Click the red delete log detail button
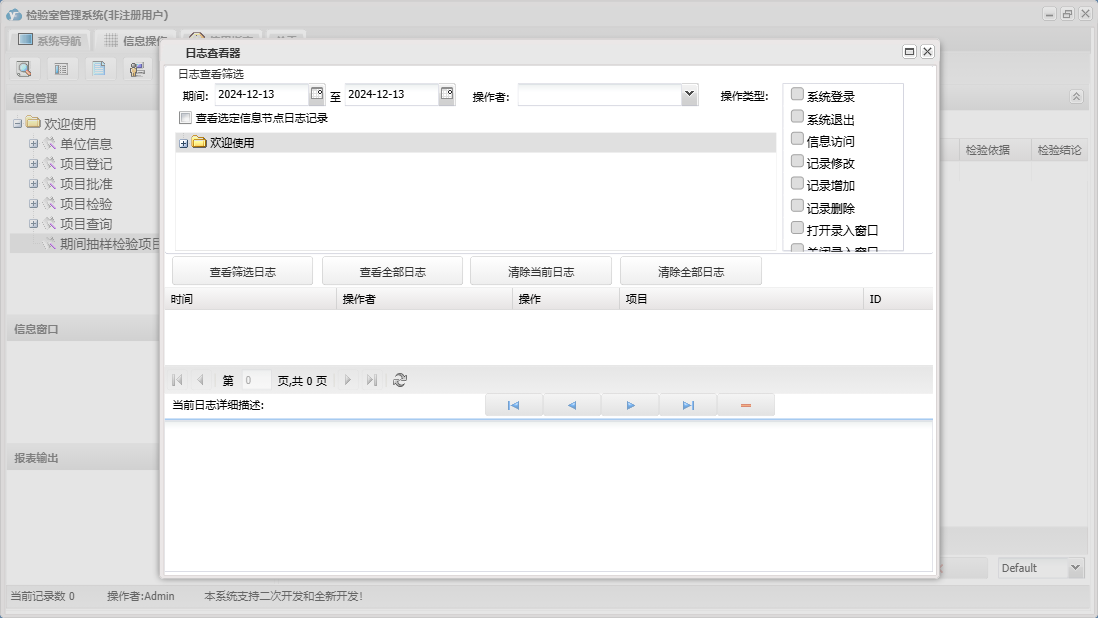 (746, 405)
